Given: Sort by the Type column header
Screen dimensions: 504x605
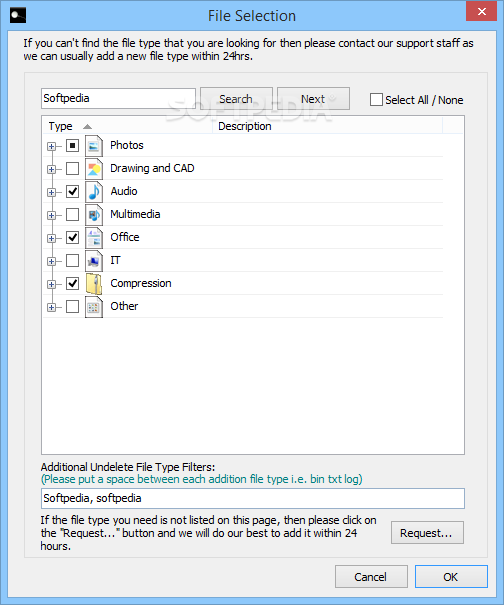Looking at the screenshot, I should click(127, 126).
